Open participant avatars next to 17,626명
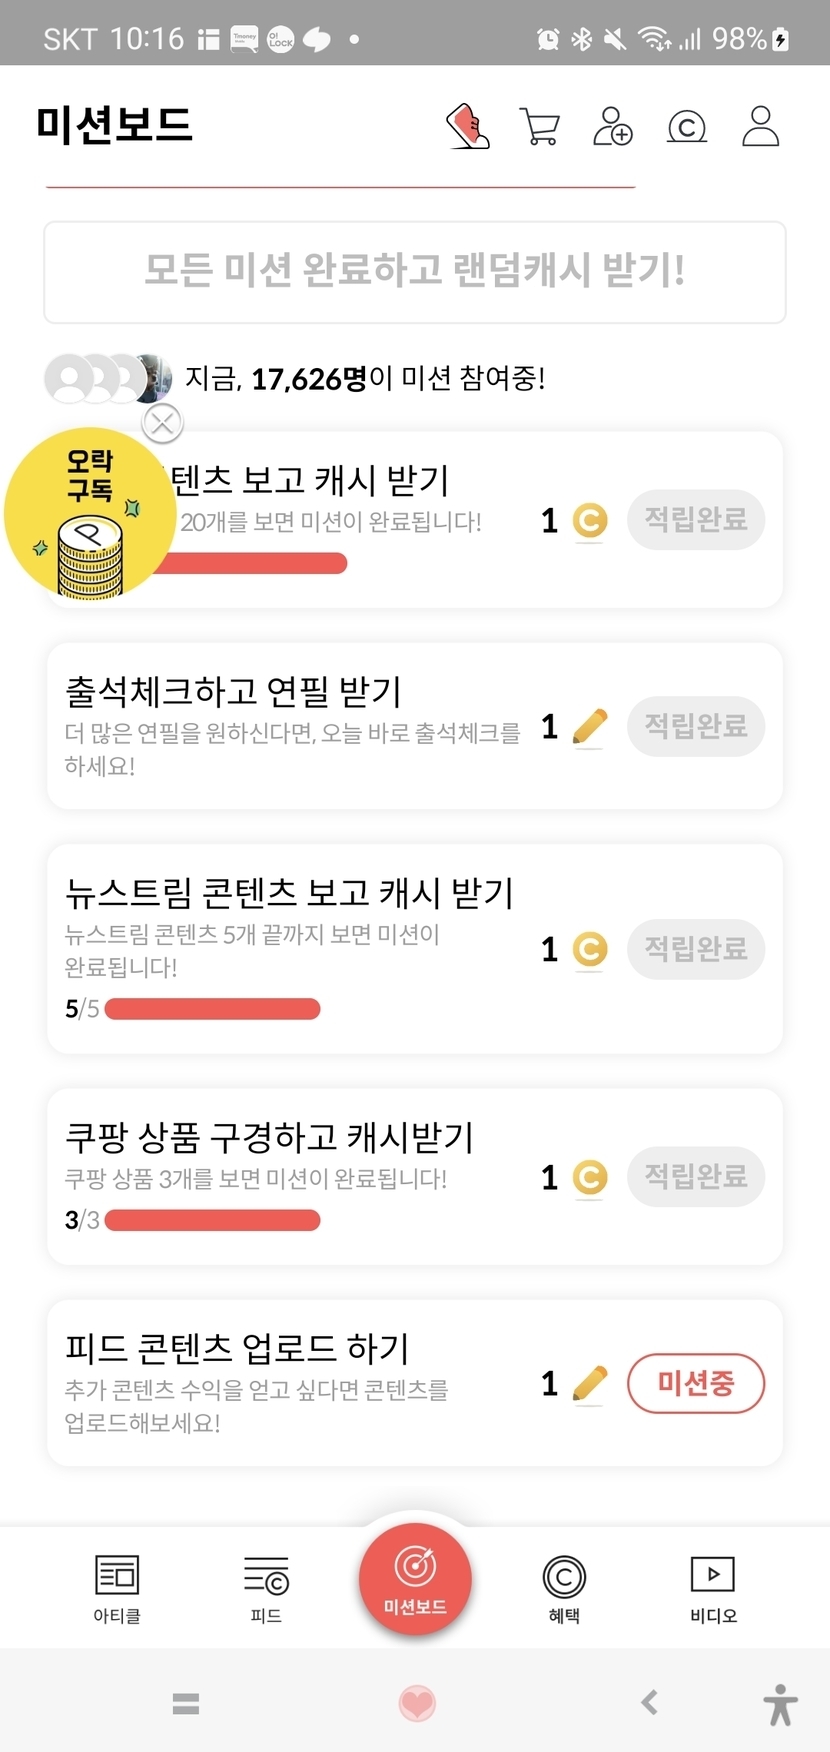 (x=108, y=378)
